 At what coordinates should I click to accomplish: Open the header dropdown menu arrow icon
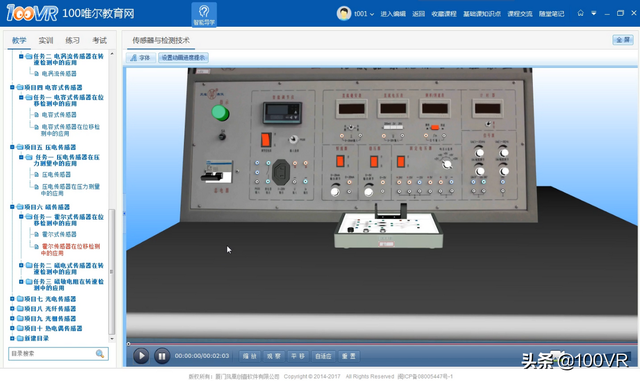coord(593,13)
